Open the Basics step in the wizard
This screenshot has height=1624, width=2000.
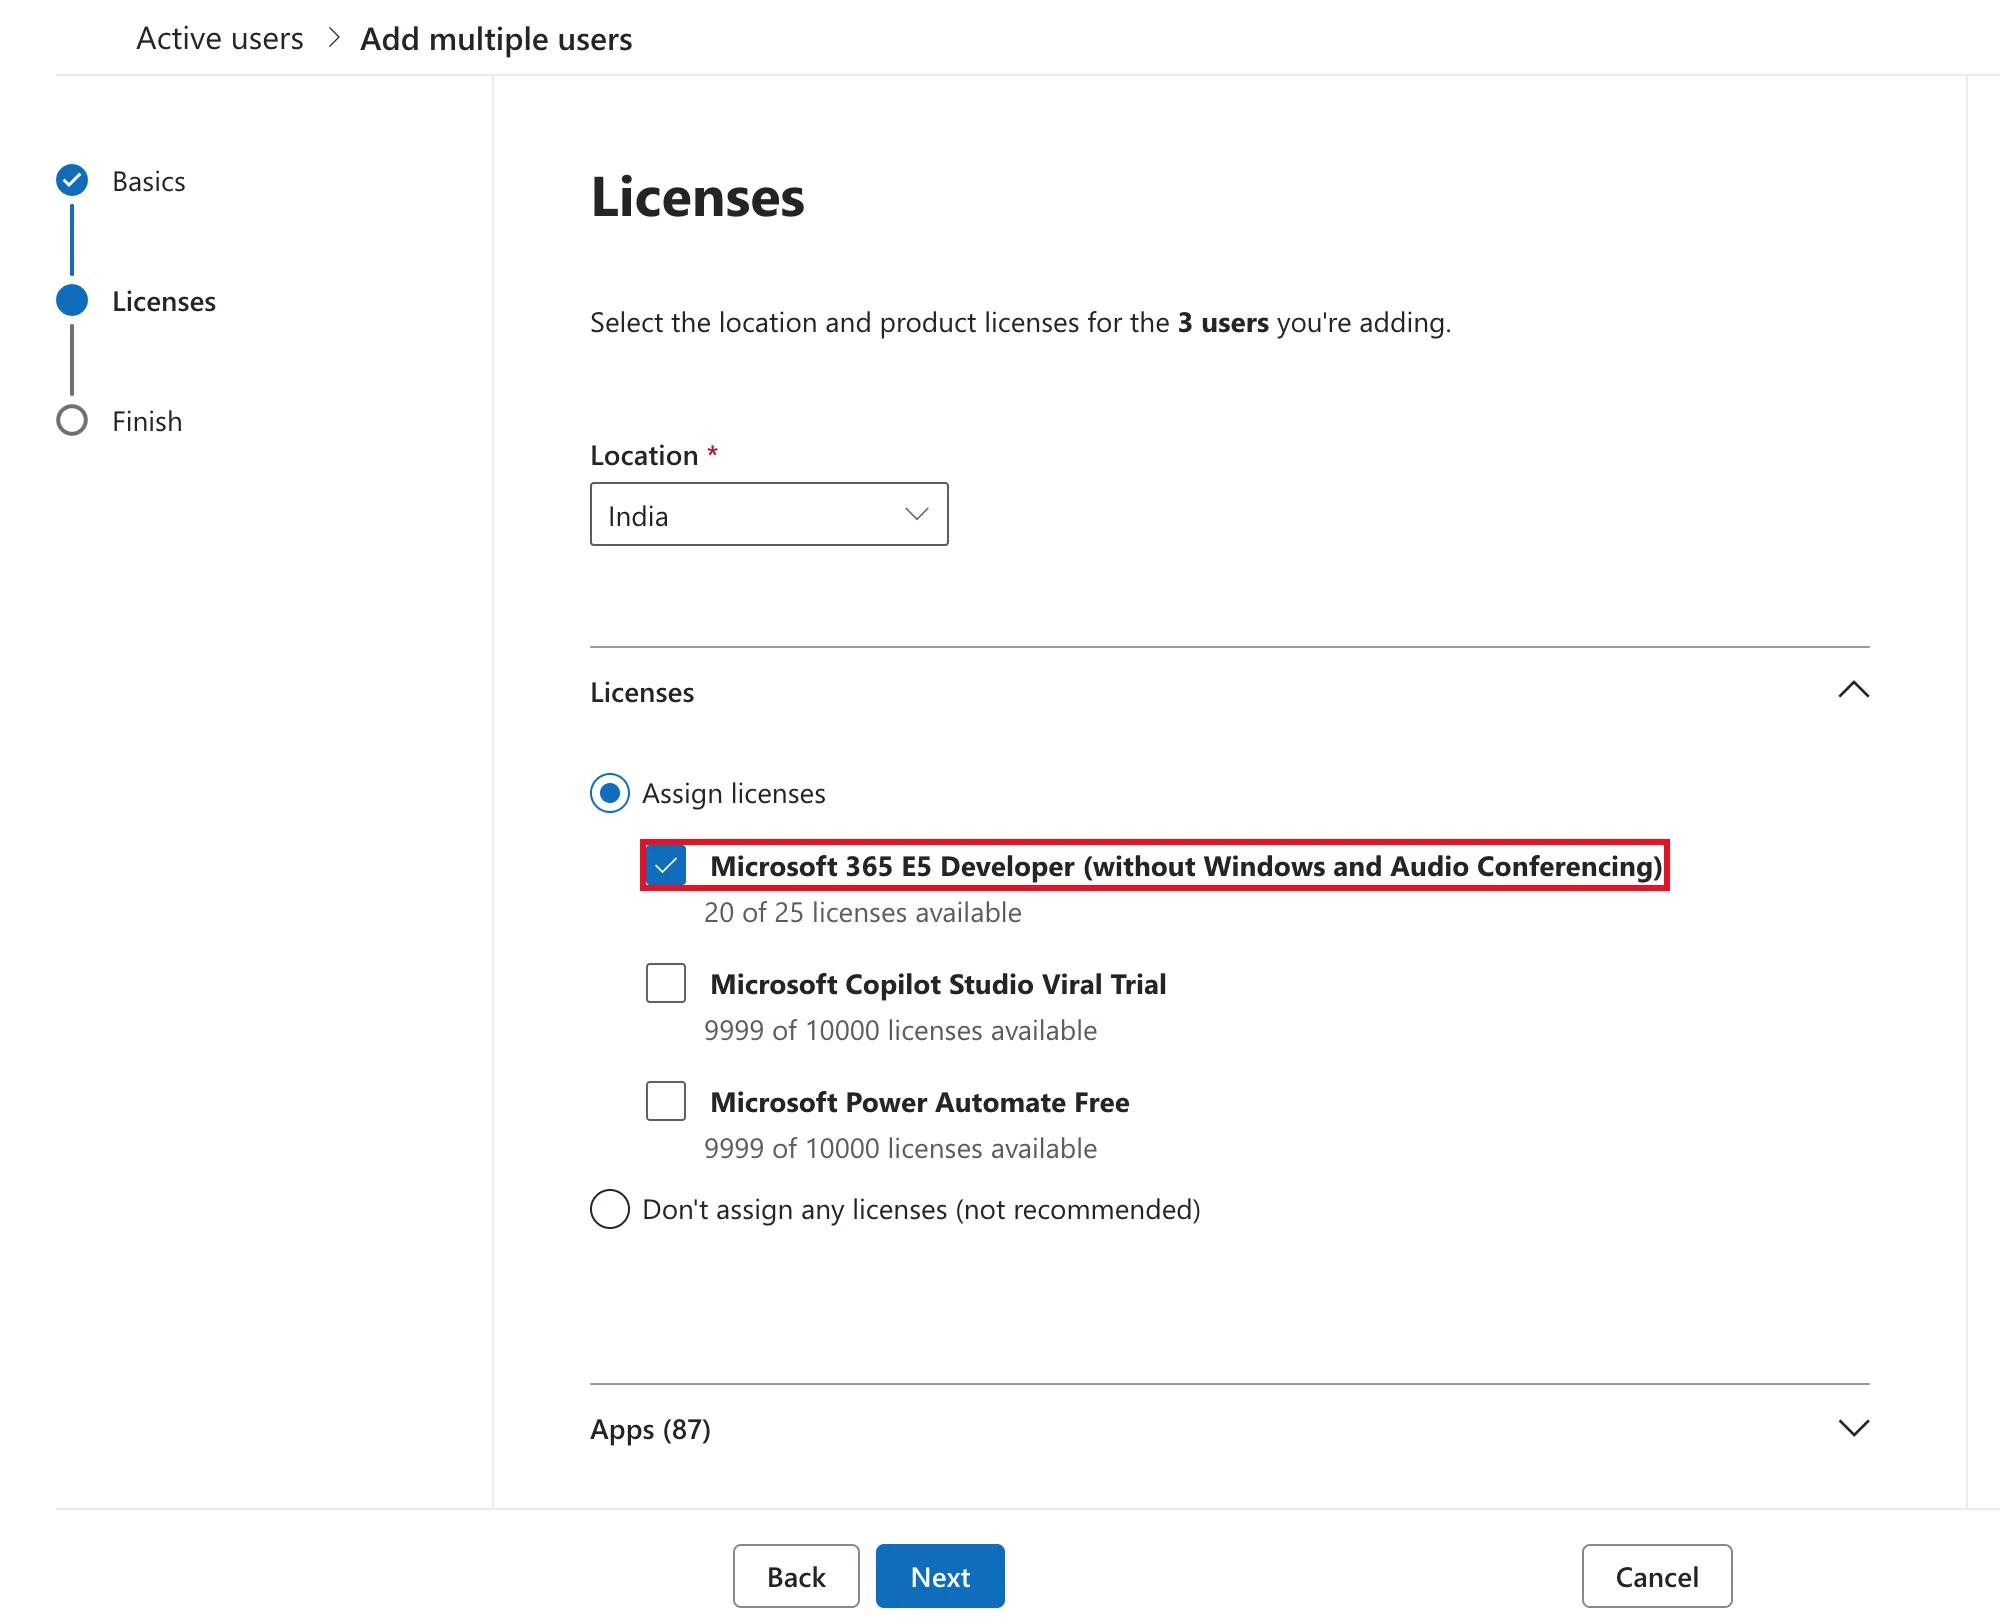coord(149,181)
